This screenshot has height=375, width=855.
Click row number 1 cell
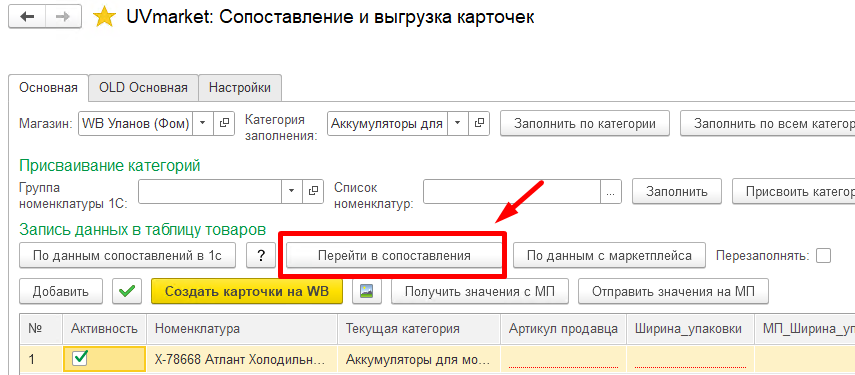click(41, 359)
